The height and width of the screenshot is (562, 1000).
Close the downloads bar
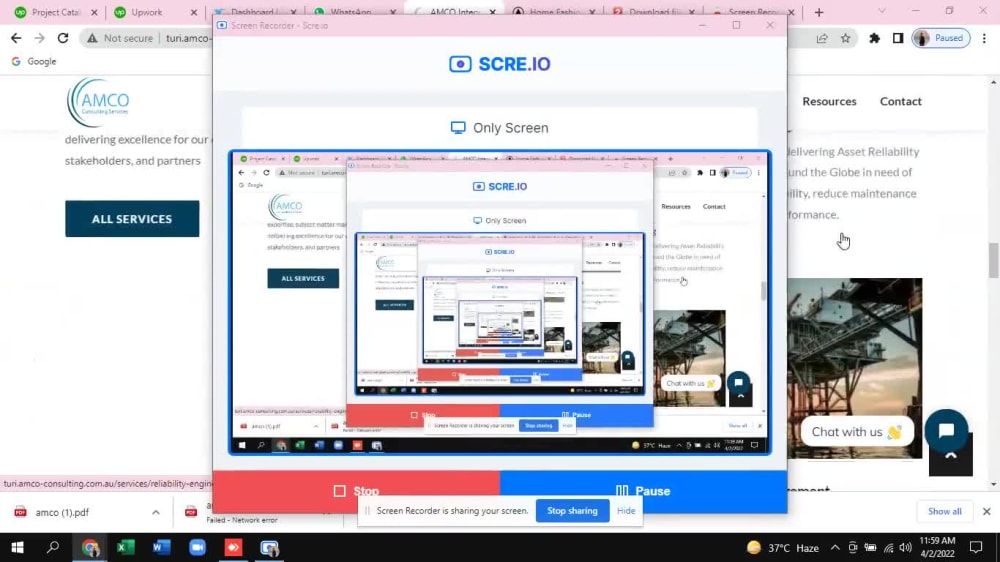[986, 512]
